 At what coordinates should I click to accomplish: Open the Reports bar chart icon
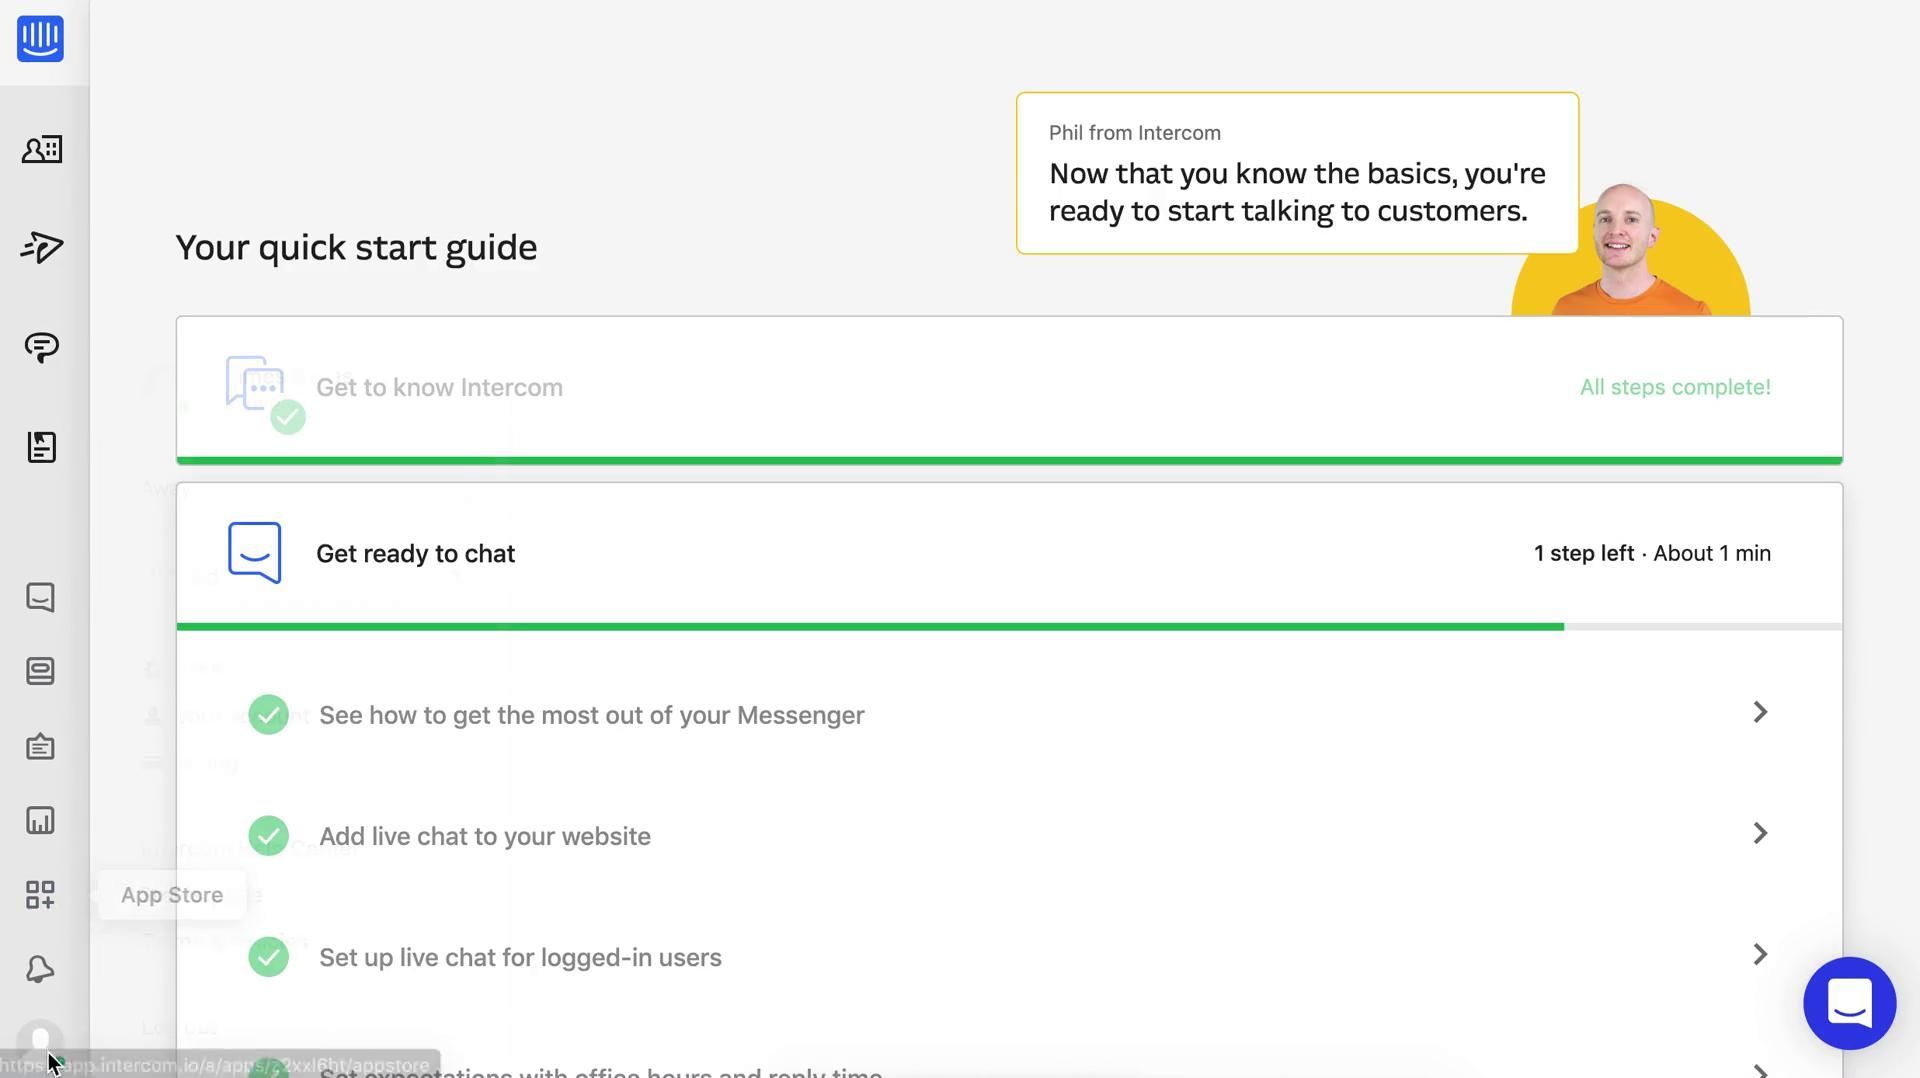(x=40, y=821)
